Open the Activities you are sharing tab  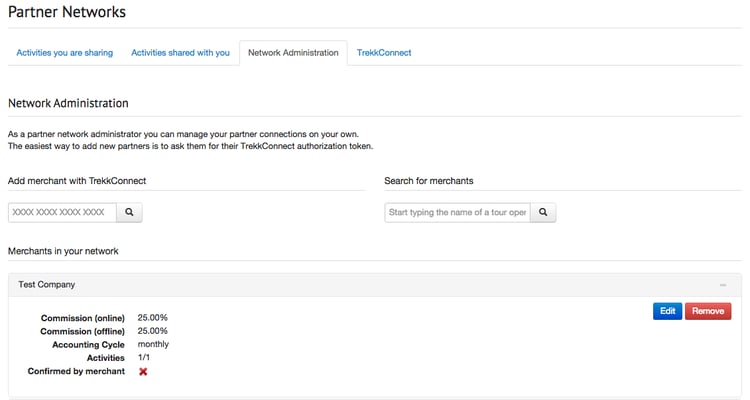point(65,52)
